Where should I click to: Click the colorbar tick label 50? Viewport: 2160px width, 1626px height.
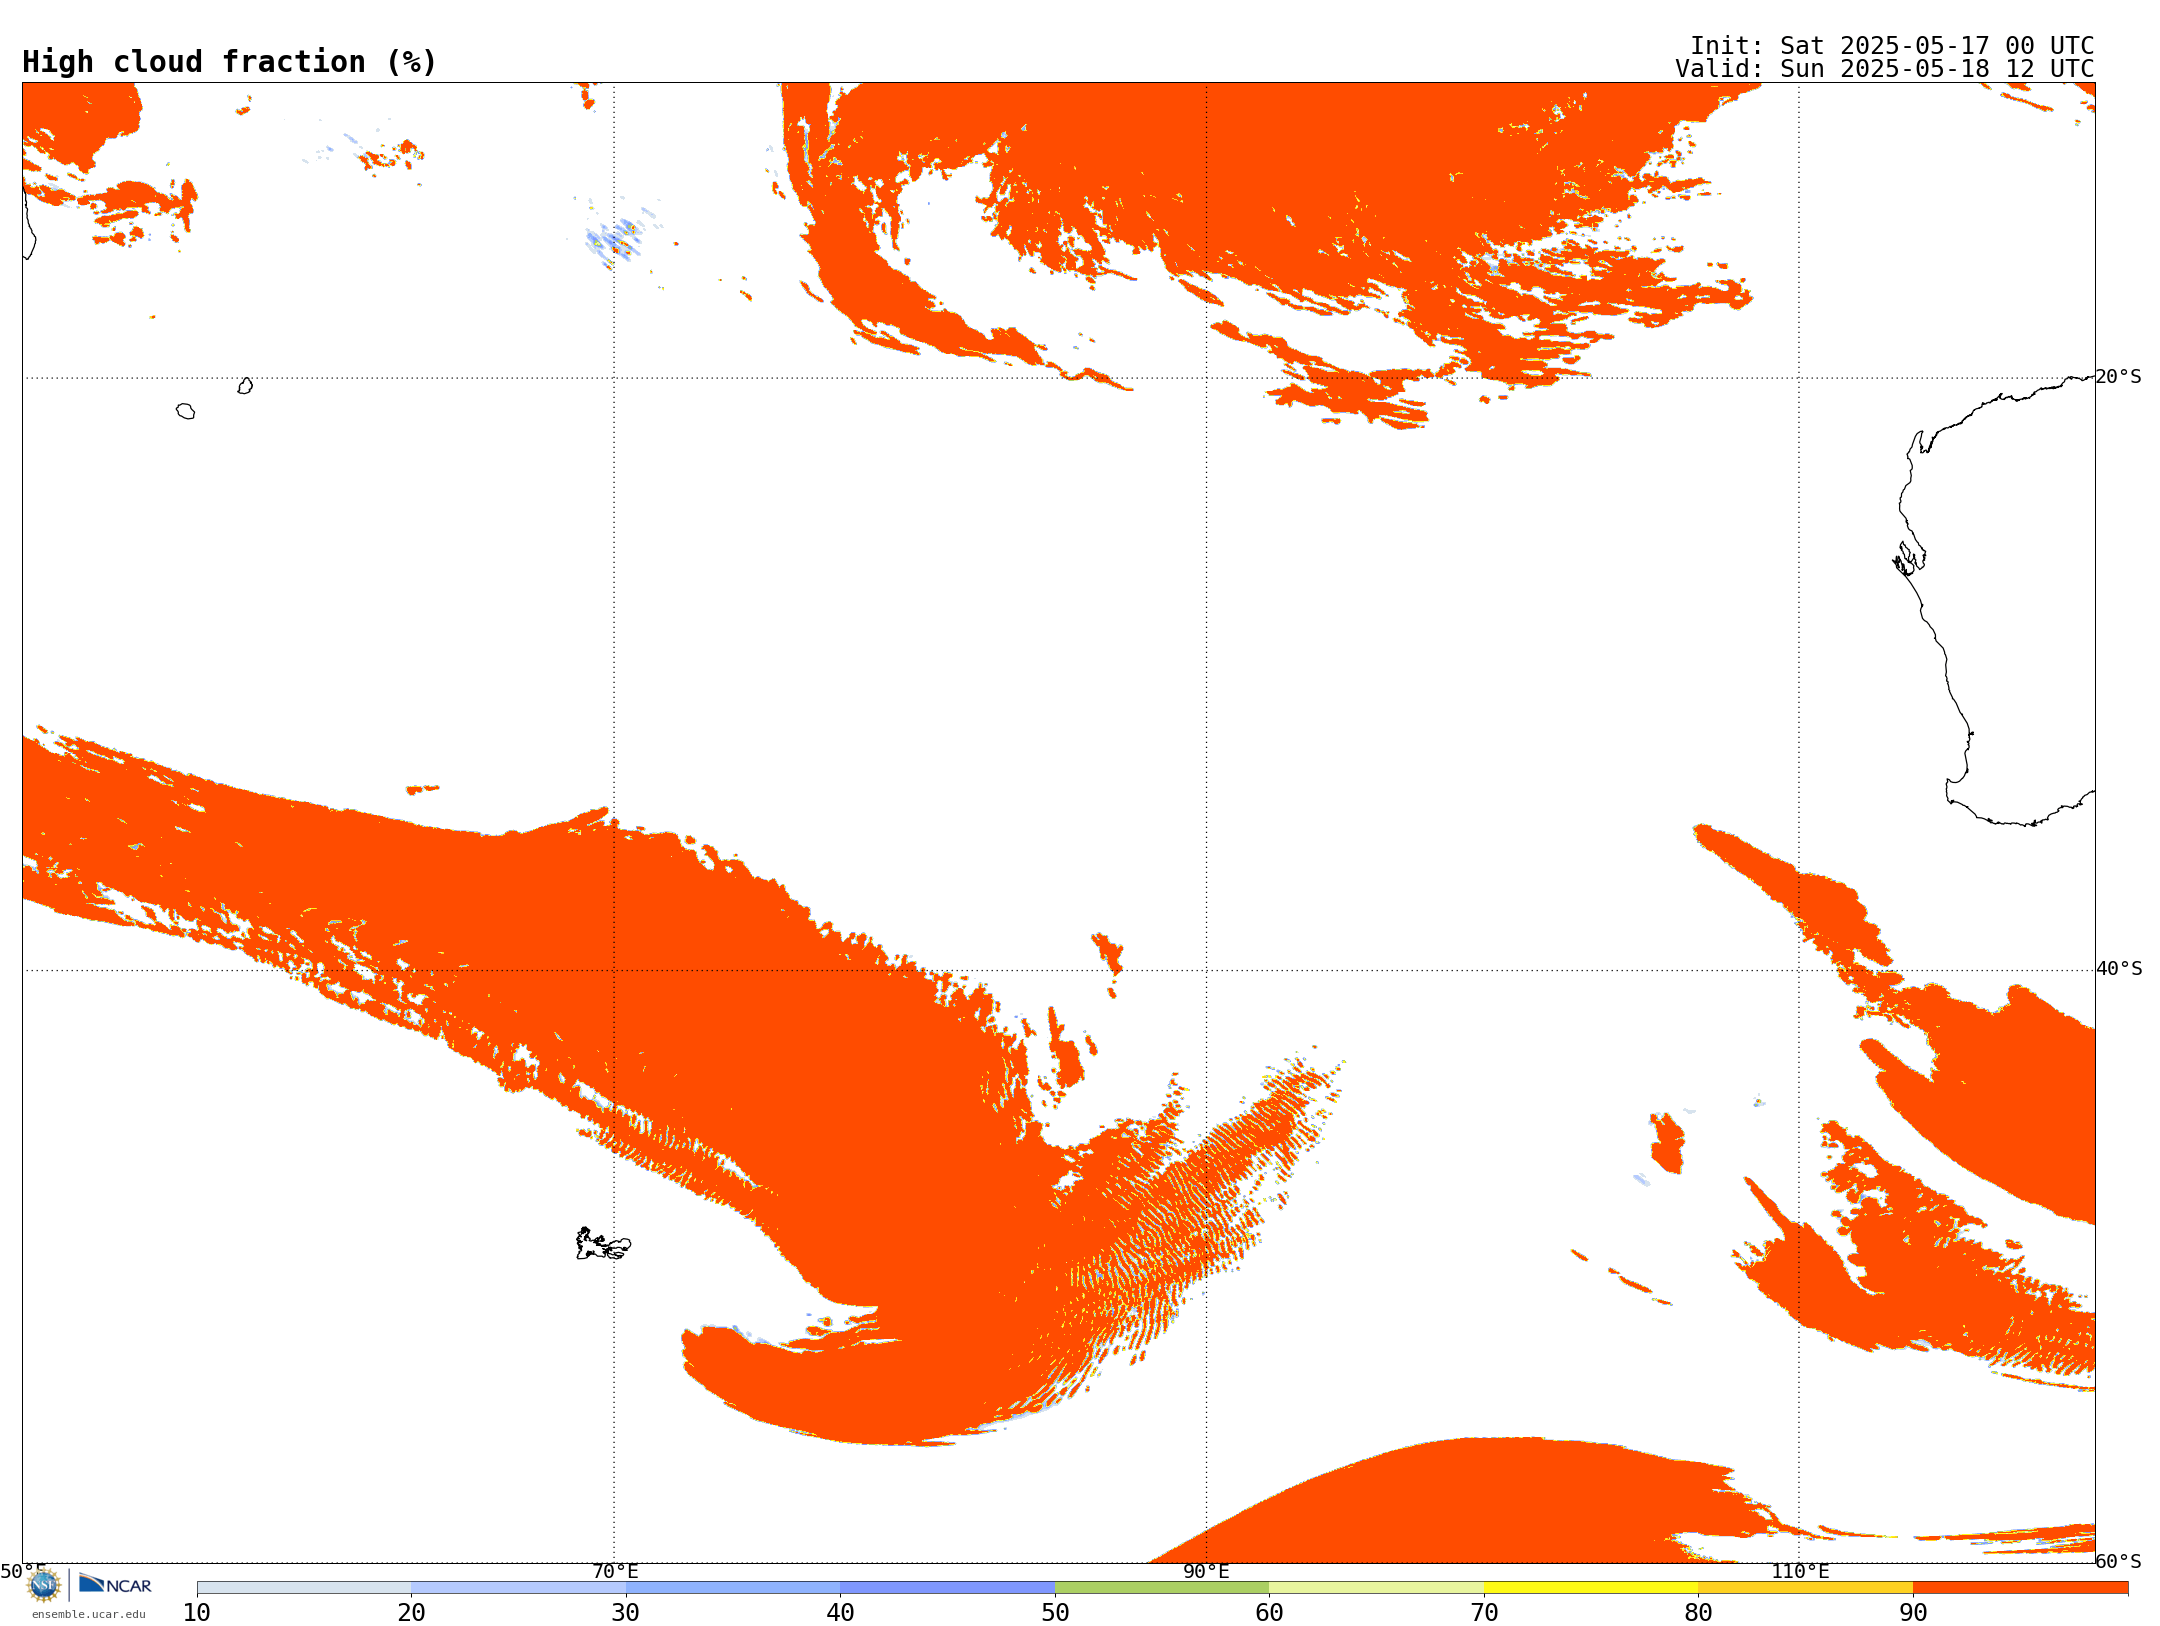(1055, 1613)
